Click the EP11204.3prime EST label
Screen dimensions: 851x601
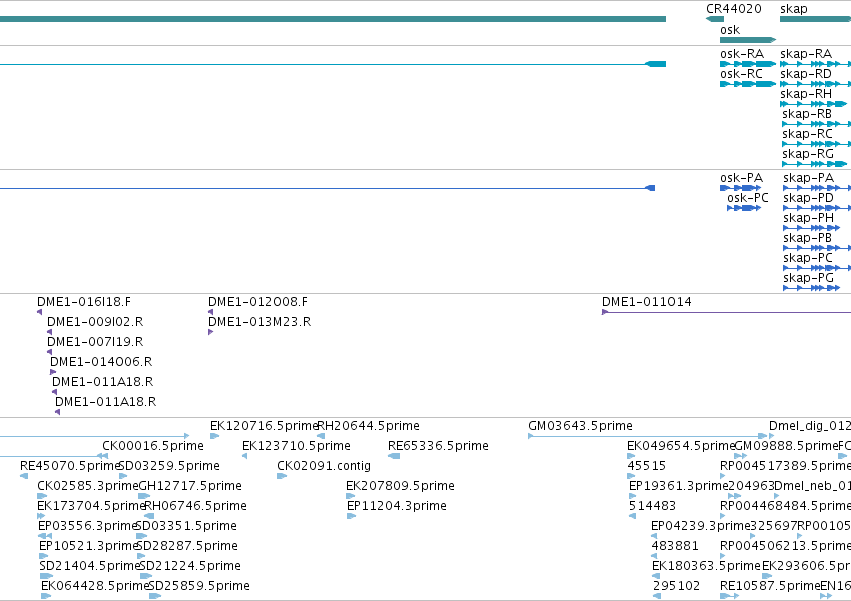[397, 506]
